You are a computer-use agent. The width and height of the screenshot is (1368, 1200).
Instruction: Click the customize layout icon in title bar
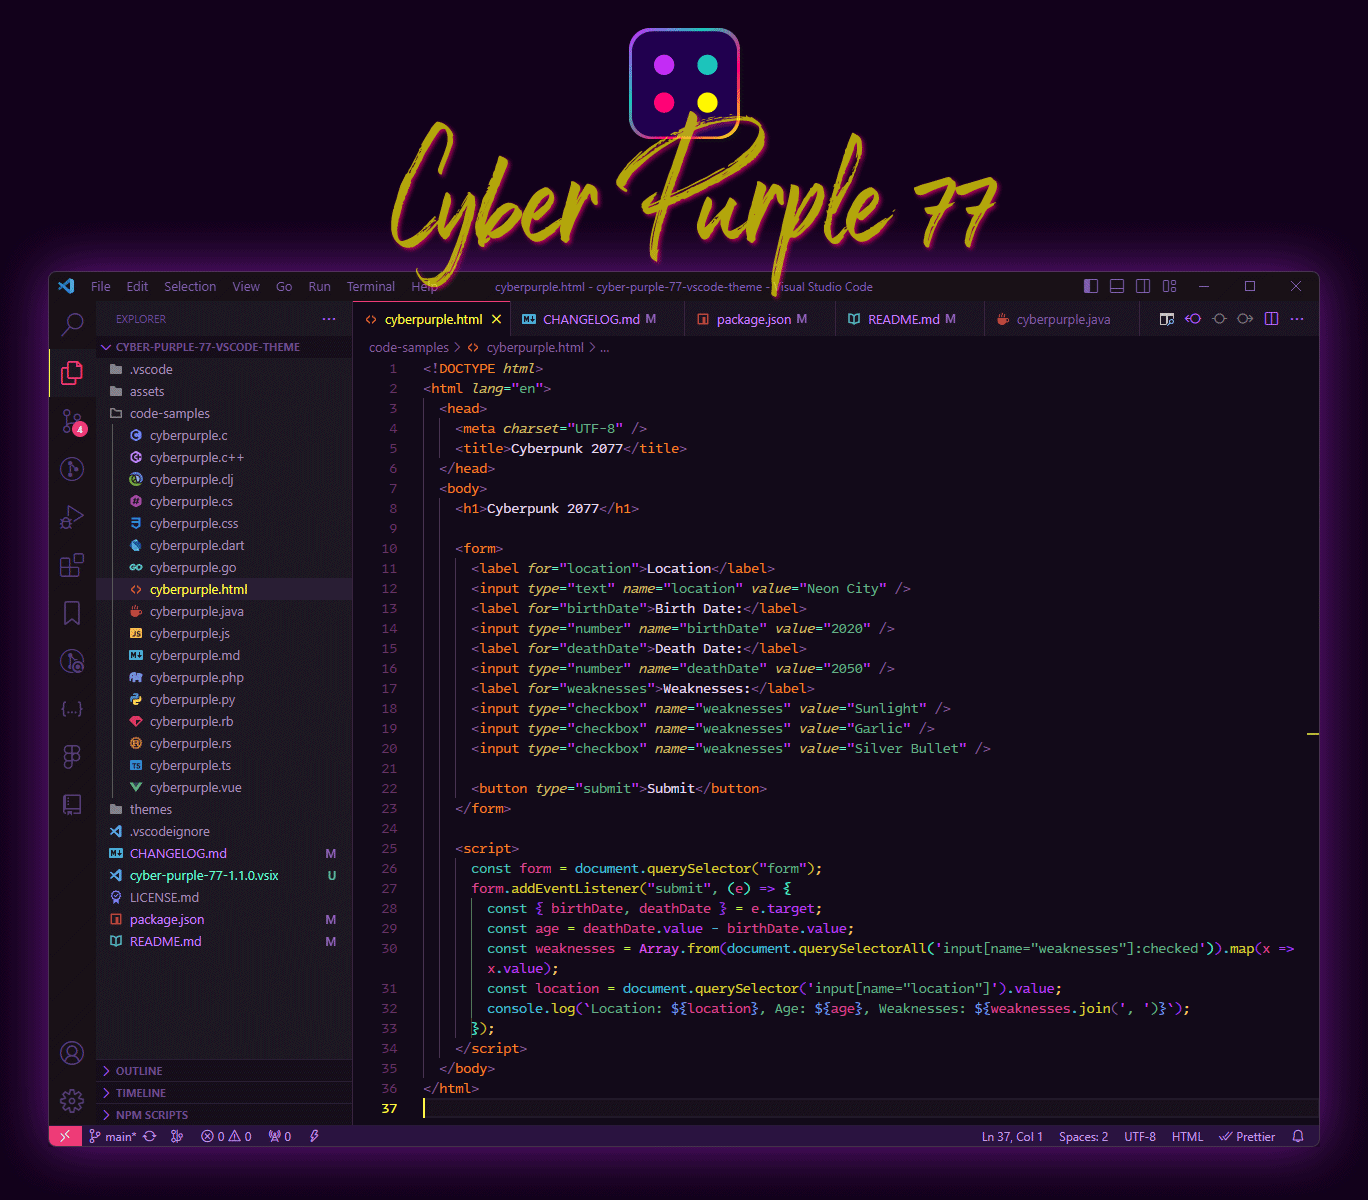(1169, 286)
